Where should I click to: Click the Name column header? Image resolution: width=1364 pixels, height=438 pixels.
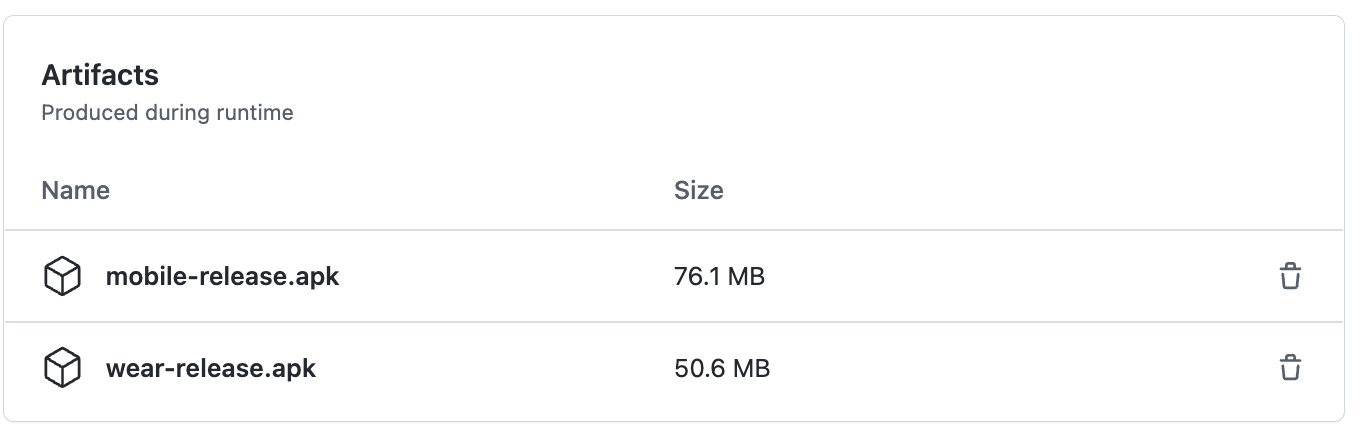76,190
